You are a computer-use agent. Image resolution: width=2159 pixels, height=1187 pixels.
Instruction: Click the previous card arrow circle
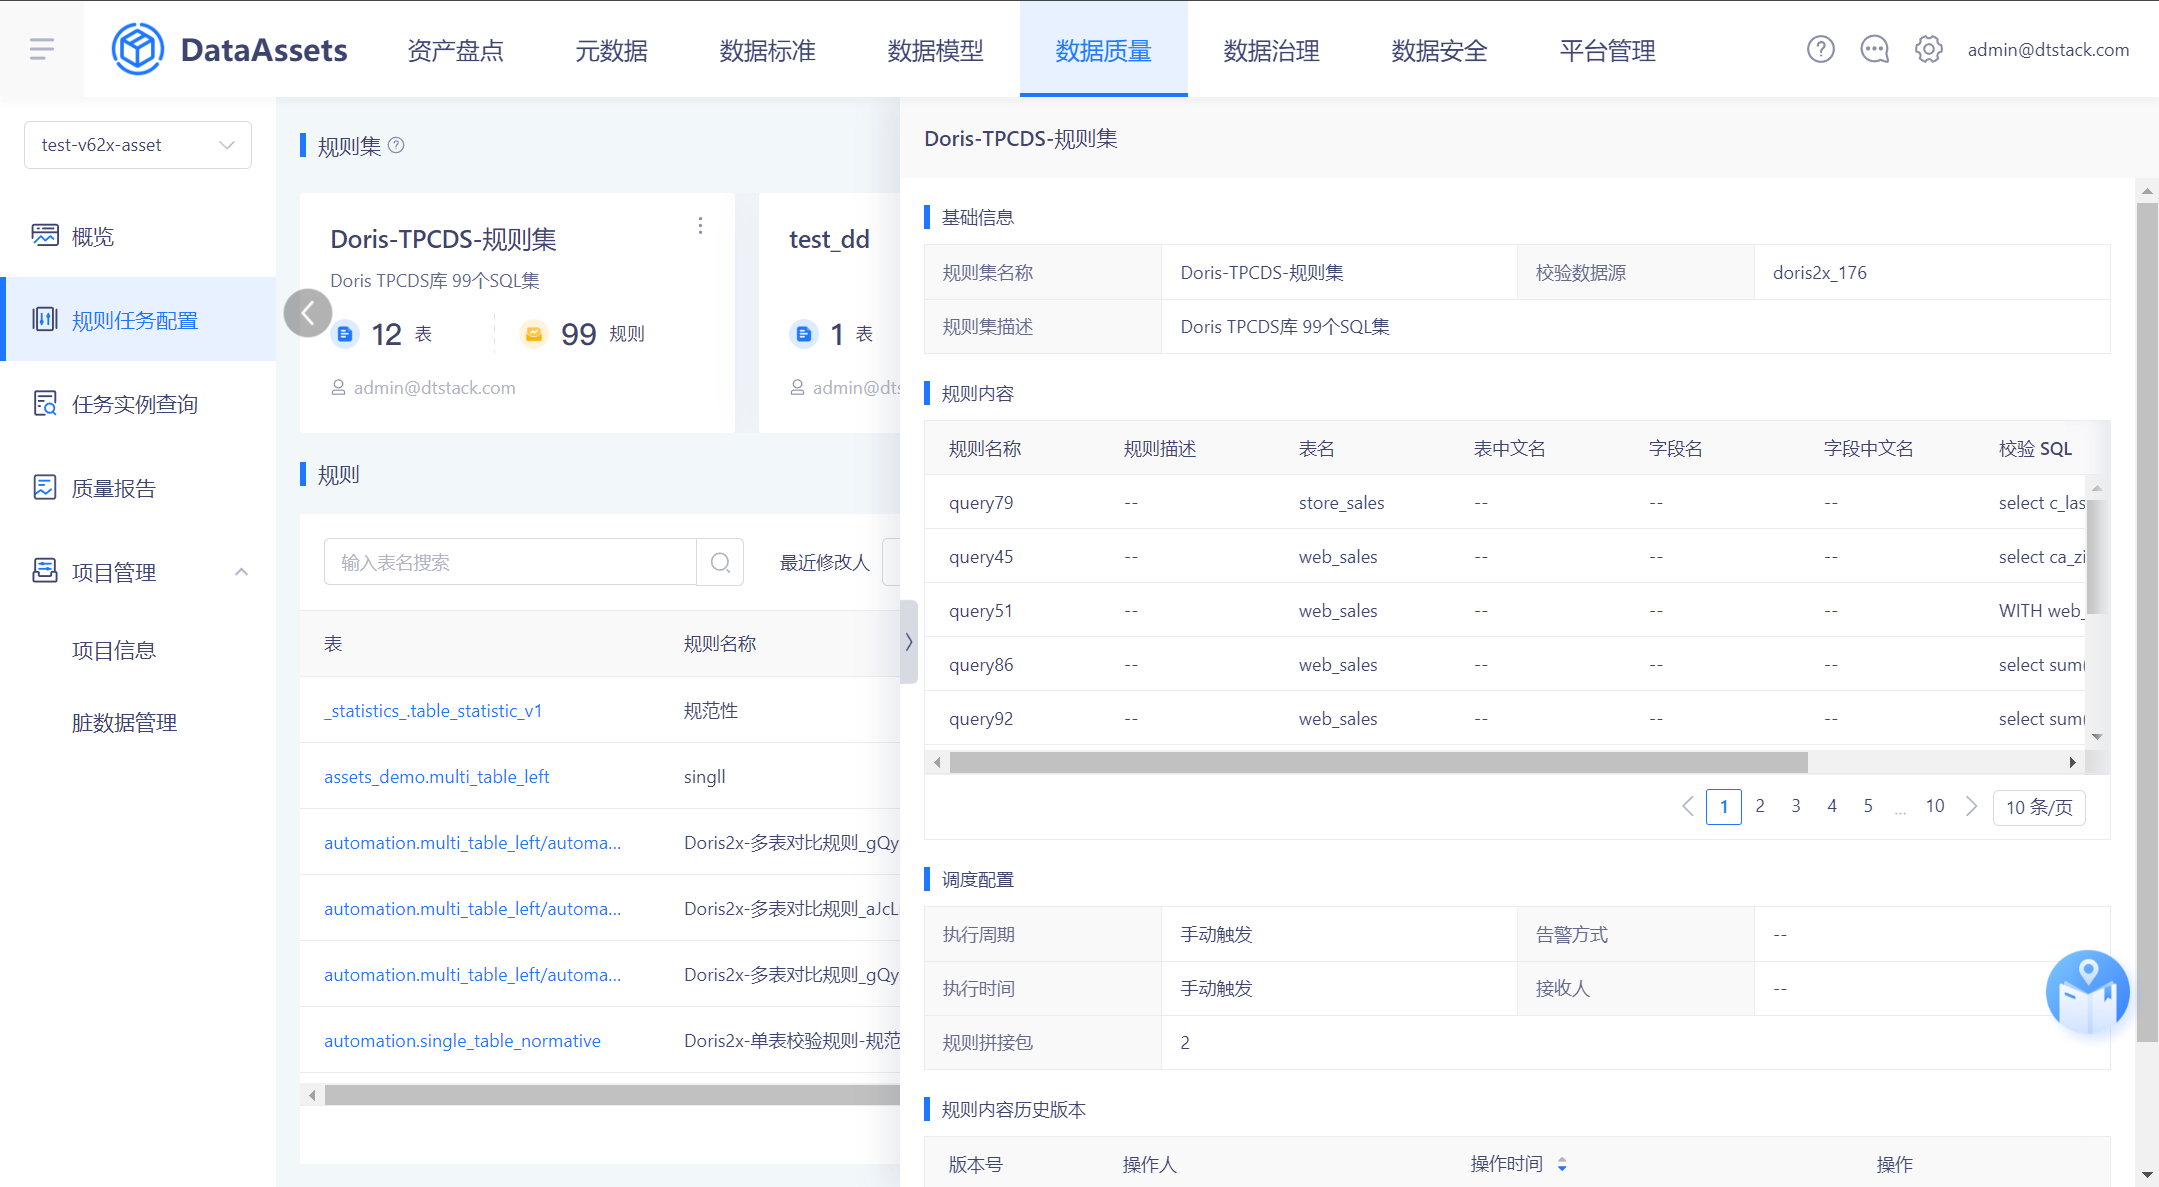click(x=308, y=313)
